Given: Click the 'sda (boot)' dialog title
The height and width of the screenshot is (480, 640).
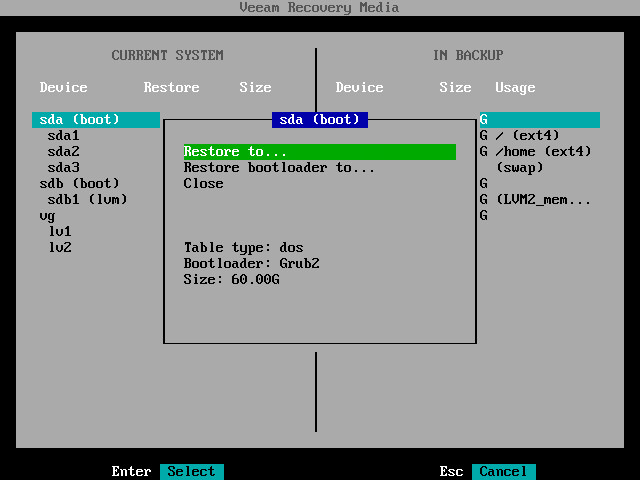Looking at the screenshot, I should click(320, 120).
